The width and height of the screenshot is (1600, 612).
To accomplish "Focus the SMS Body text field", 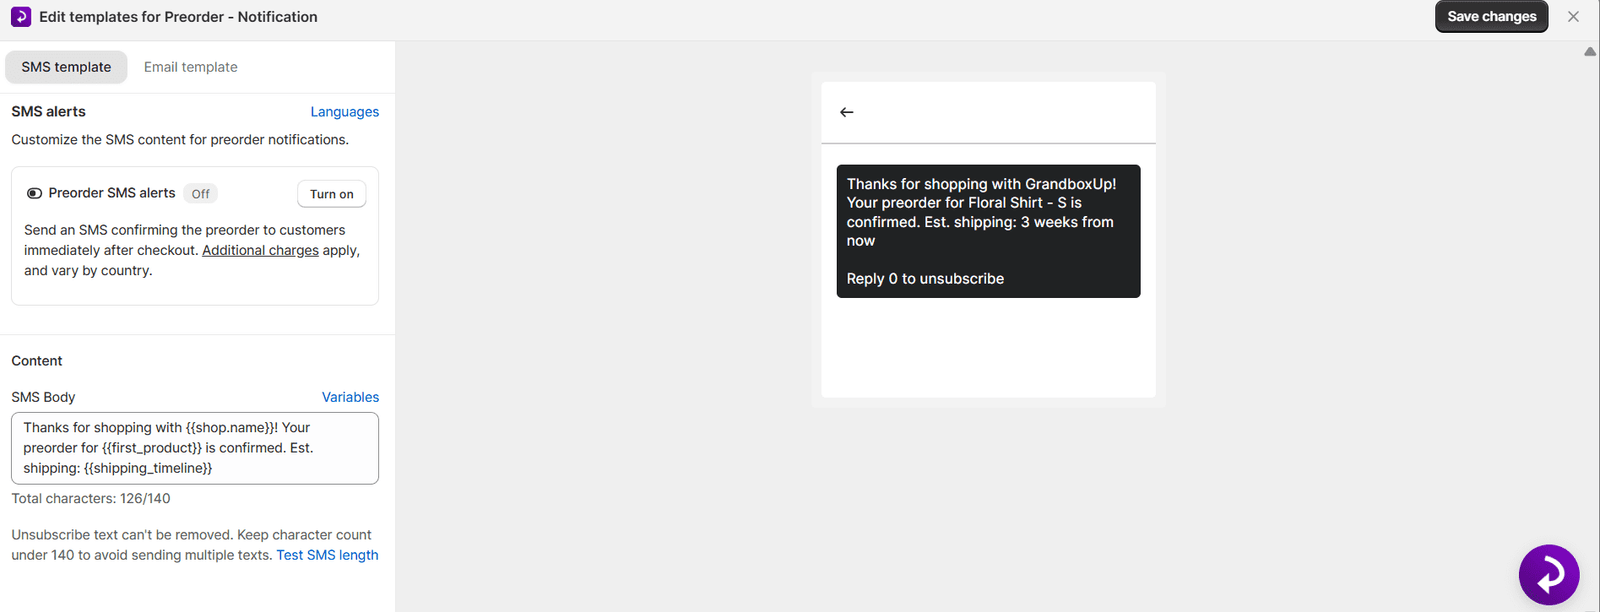I will [195, 448].
